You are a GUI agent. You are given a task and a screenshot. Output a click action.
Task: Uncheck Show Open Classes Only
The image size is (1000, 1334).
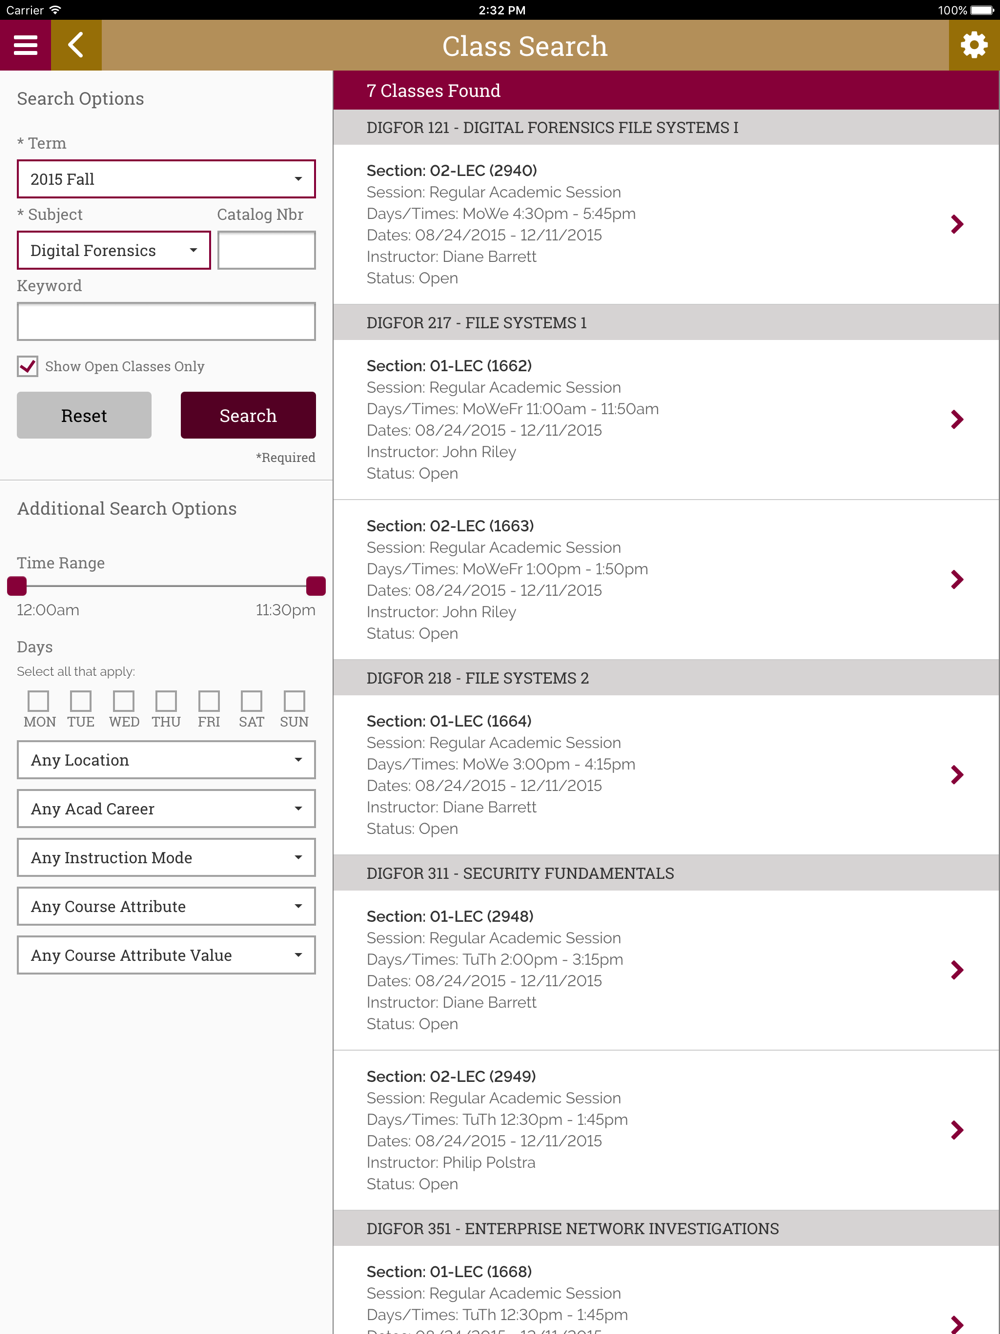pyautogui.click(x=28, y=366)
